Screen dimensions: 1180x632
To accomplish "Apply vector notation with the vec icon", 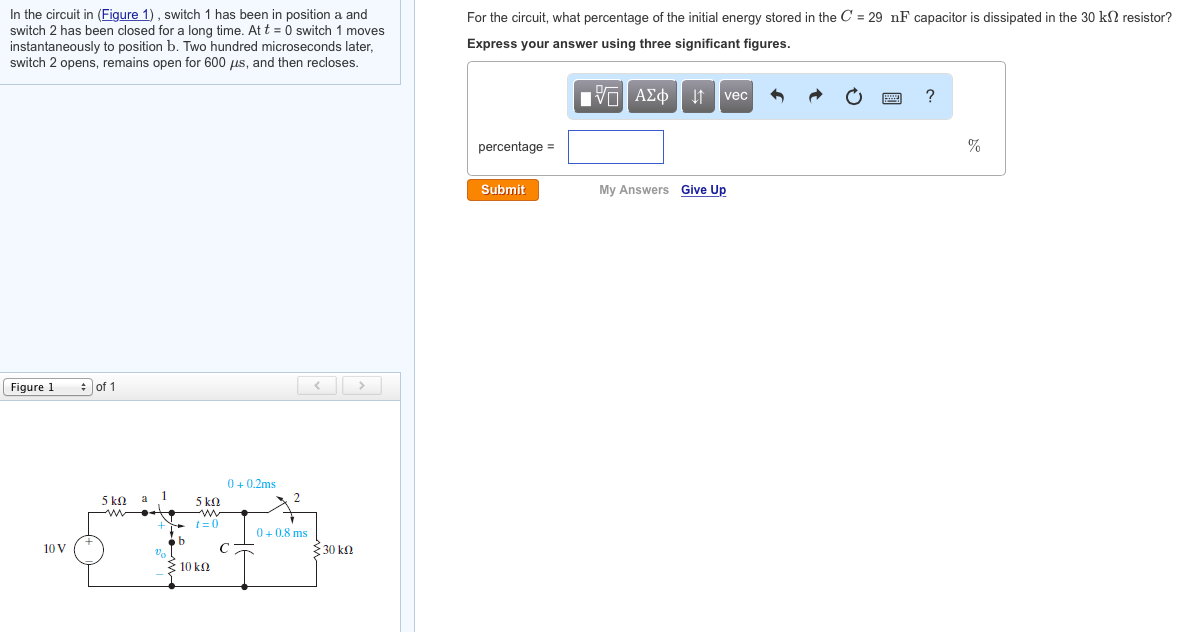I will pyautogui.click(x=735, y=96).
